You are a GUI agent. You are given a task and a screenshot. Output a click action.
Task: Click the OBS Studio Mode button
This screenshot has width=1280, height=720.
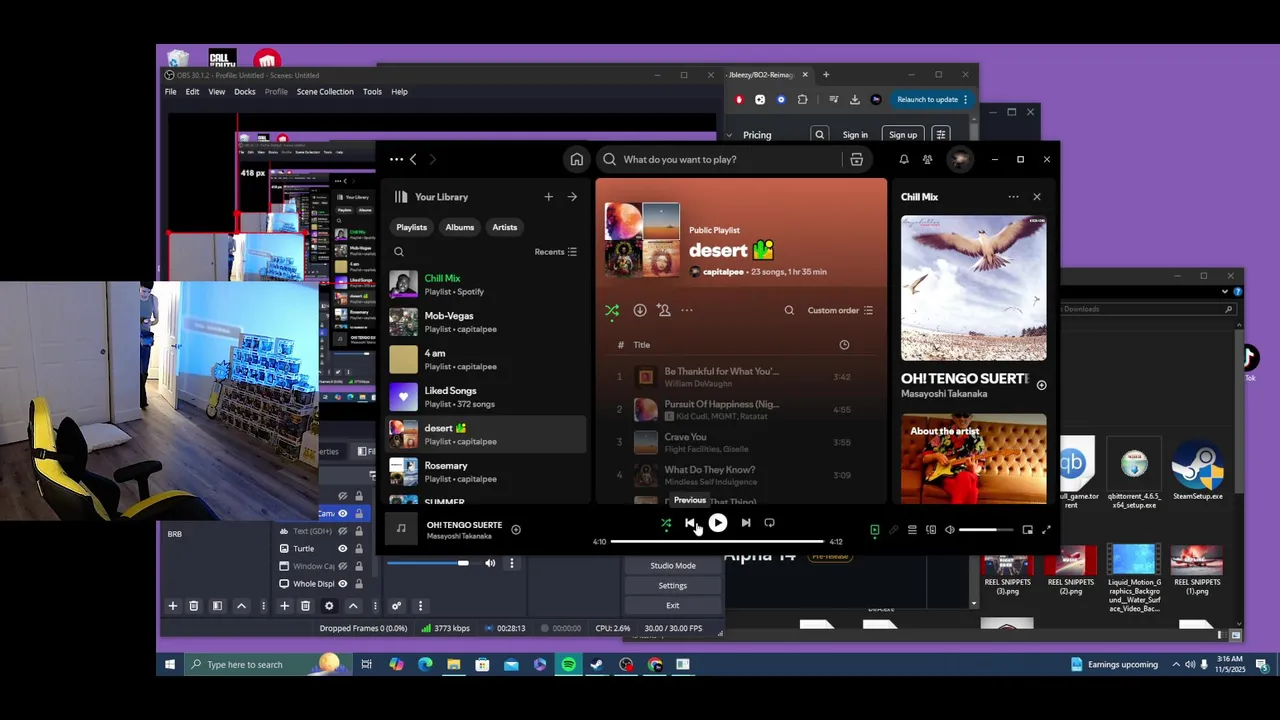pos(673,565)
